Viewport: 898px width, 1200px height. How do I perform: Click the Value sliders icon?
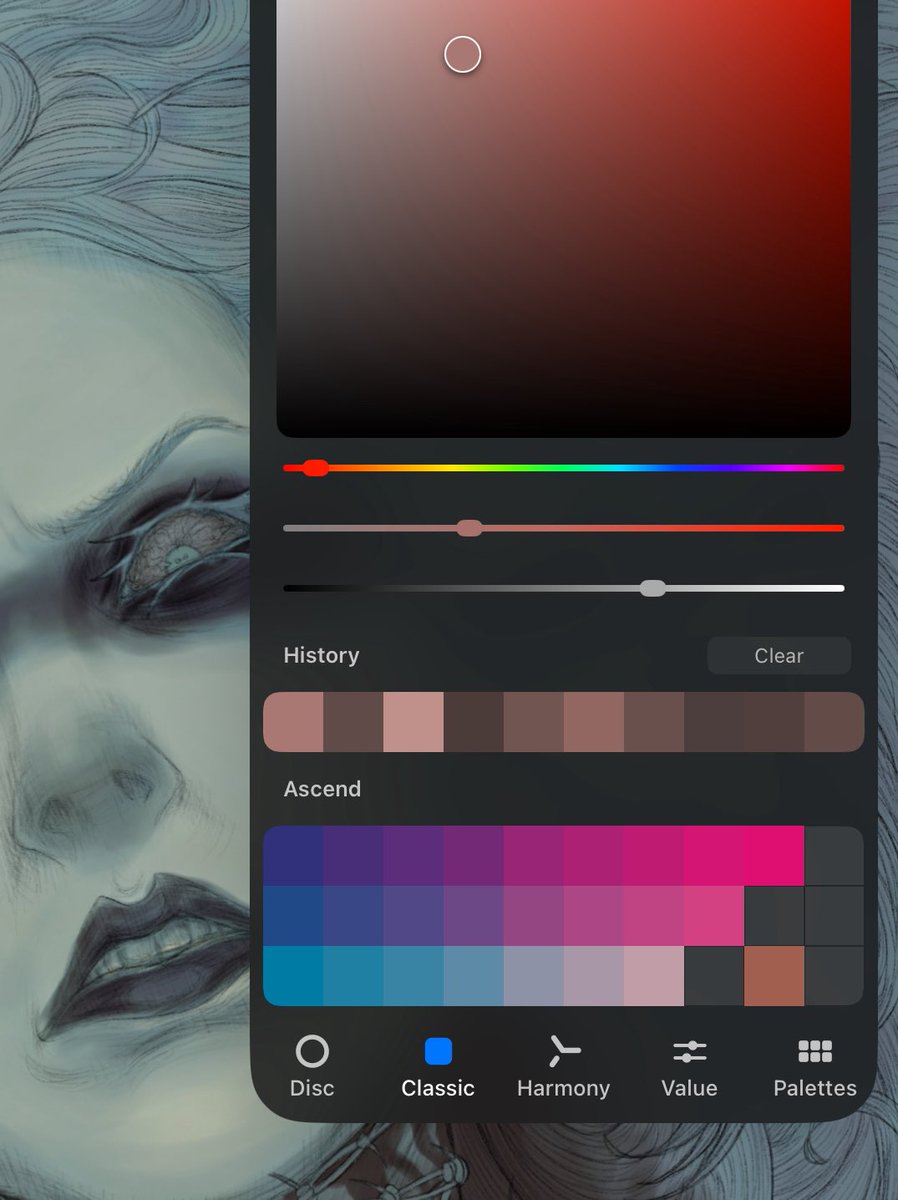tap(689, 1050)
